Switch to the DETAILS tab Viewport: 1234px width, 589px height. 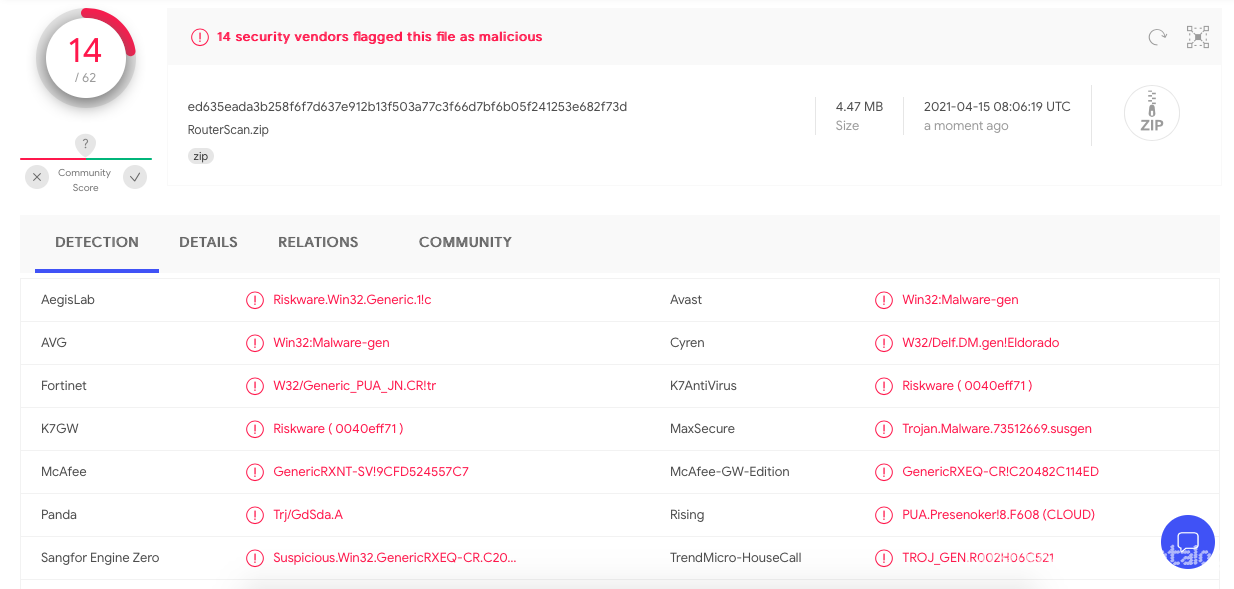pos(208,242)
